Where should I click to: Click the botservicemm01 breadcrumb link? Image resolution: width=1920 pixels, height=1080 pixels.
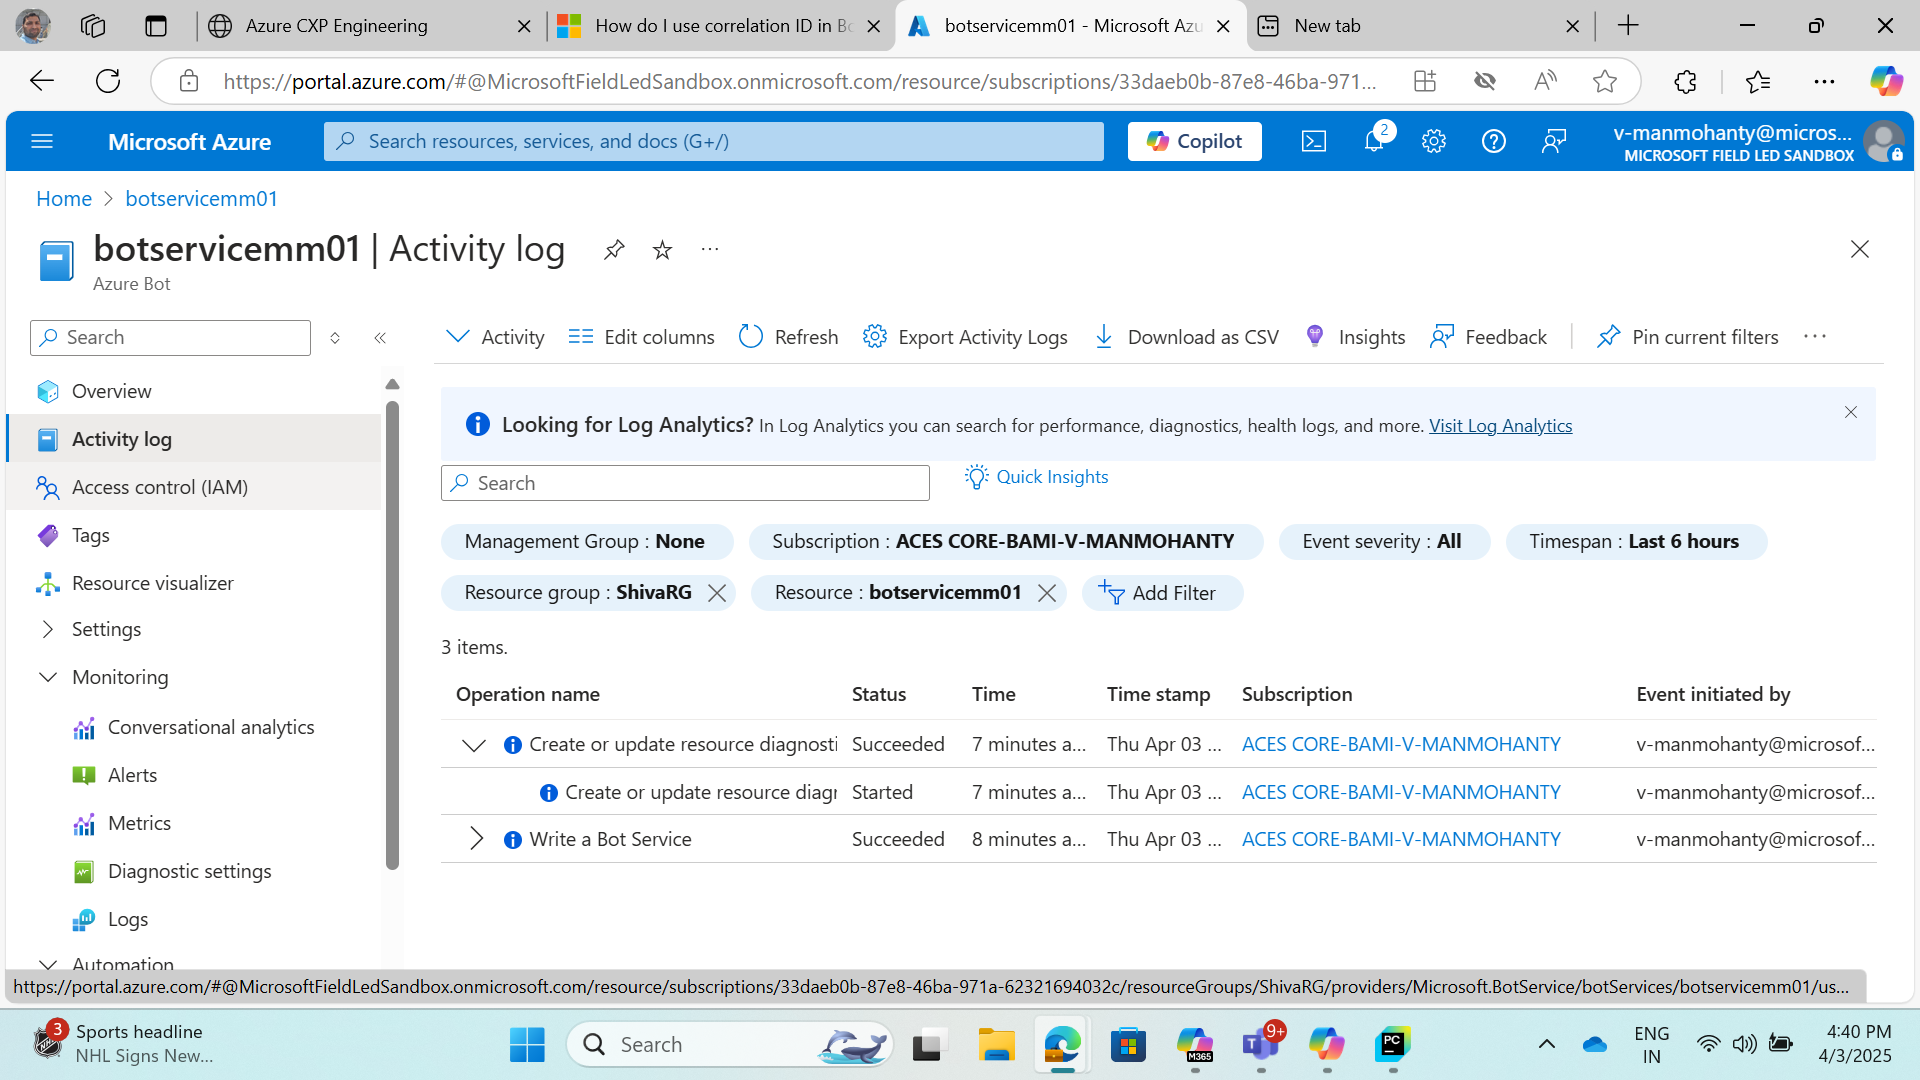click(202, 199)
